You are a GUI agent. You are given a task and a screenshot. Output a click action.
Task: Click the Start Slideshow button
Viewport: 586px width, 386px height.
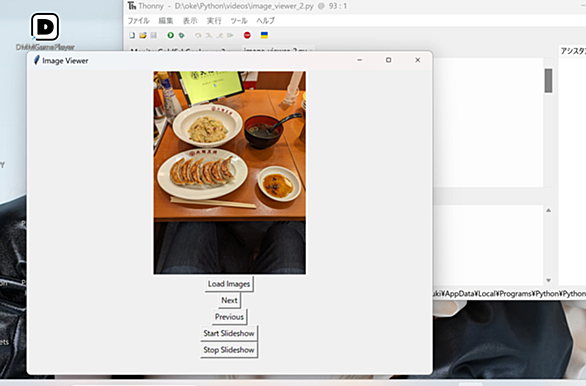click(229, 333)
